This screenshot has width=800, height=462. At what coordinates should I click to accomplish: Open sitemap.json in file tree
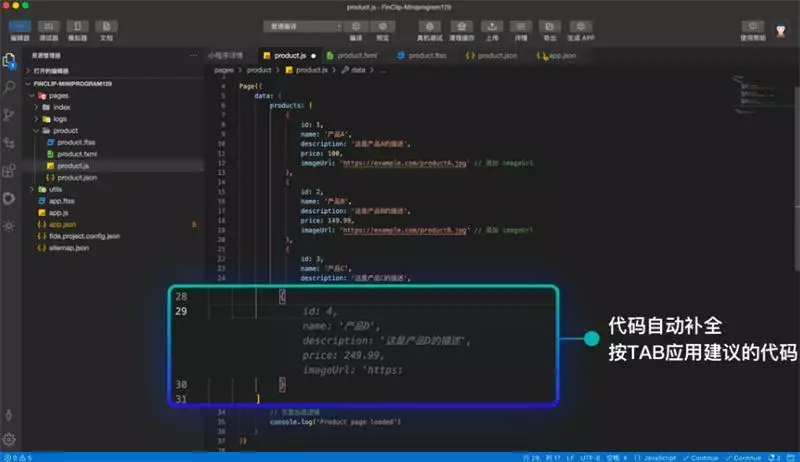(63, 248)
